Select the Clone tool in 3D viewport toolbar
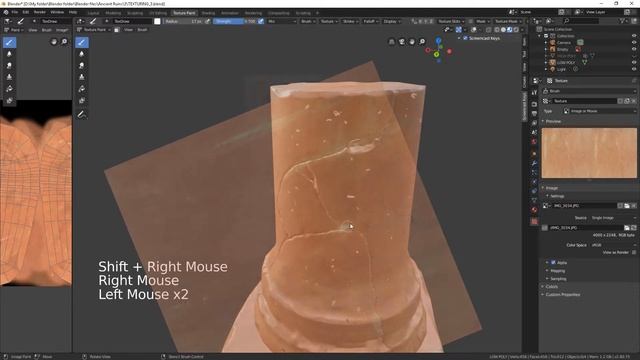 click(82, 77)
